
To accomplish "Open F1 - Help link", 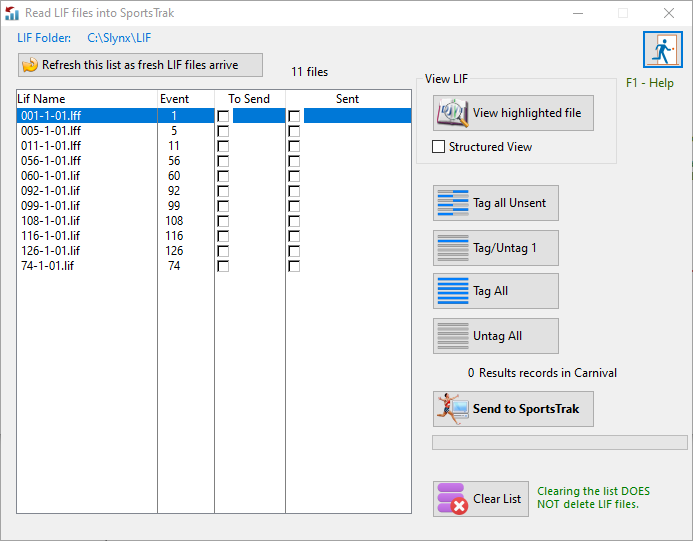I will coord(650,83).
